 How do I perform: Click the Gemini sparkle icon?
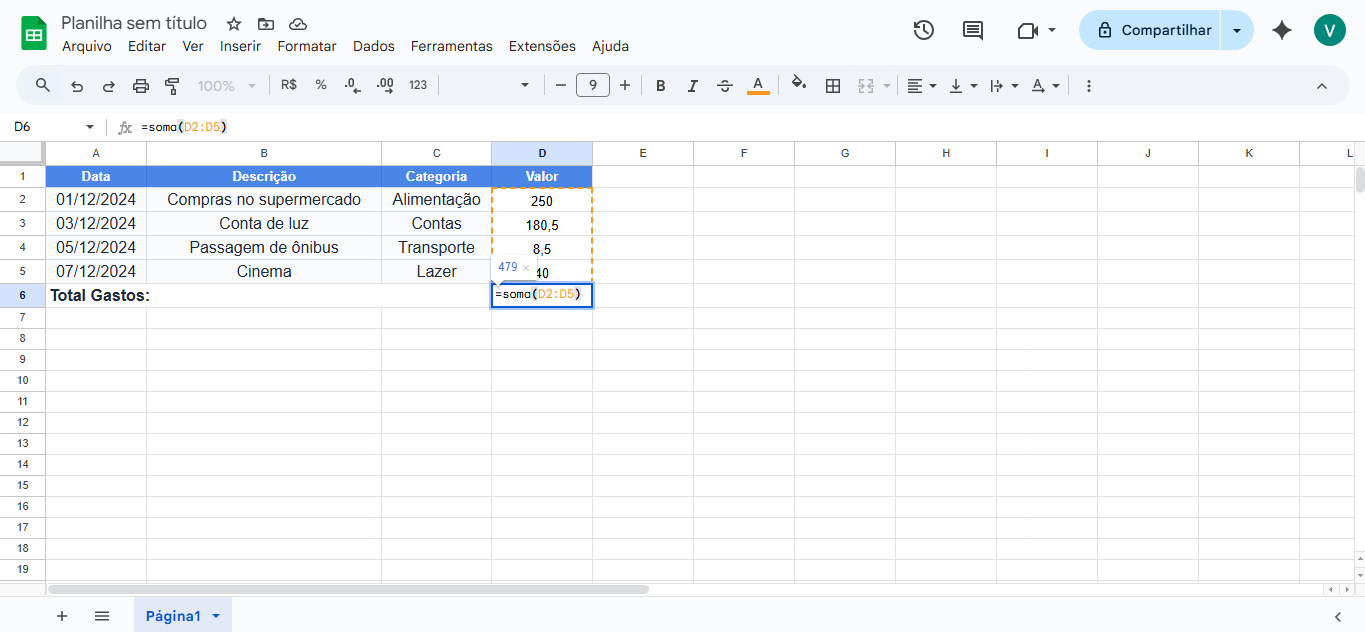coord(1282,30)
